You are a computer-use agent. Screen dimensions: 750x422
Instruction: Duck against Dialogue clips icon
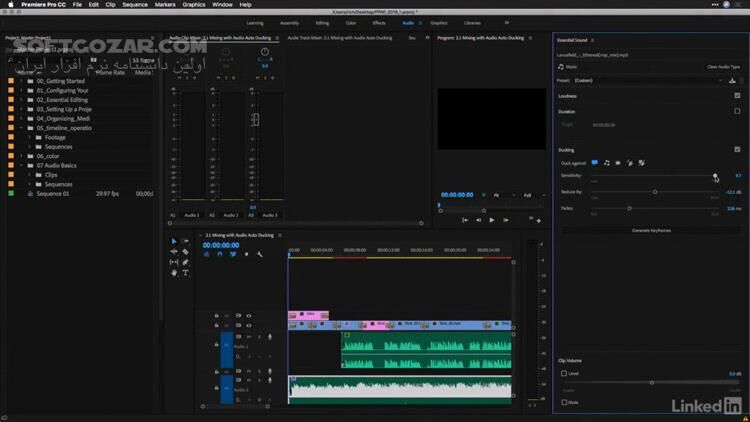pyautogui.click(x=595, y=163)
